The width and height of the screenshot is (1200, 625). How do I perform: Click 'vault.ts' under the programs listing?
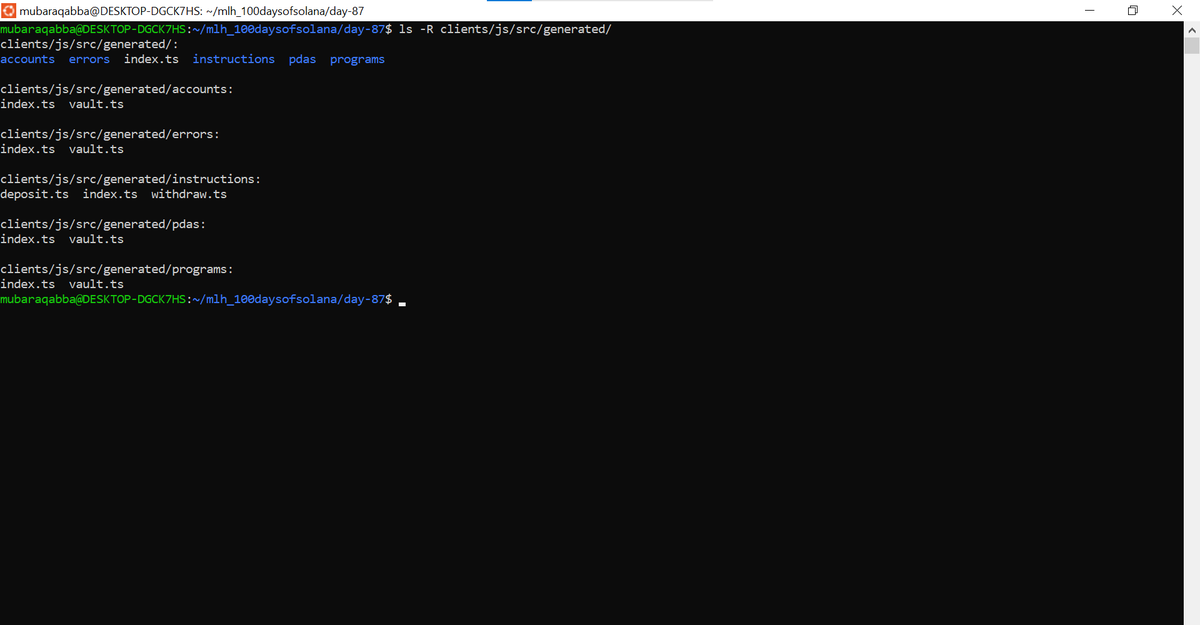point(96,284)
